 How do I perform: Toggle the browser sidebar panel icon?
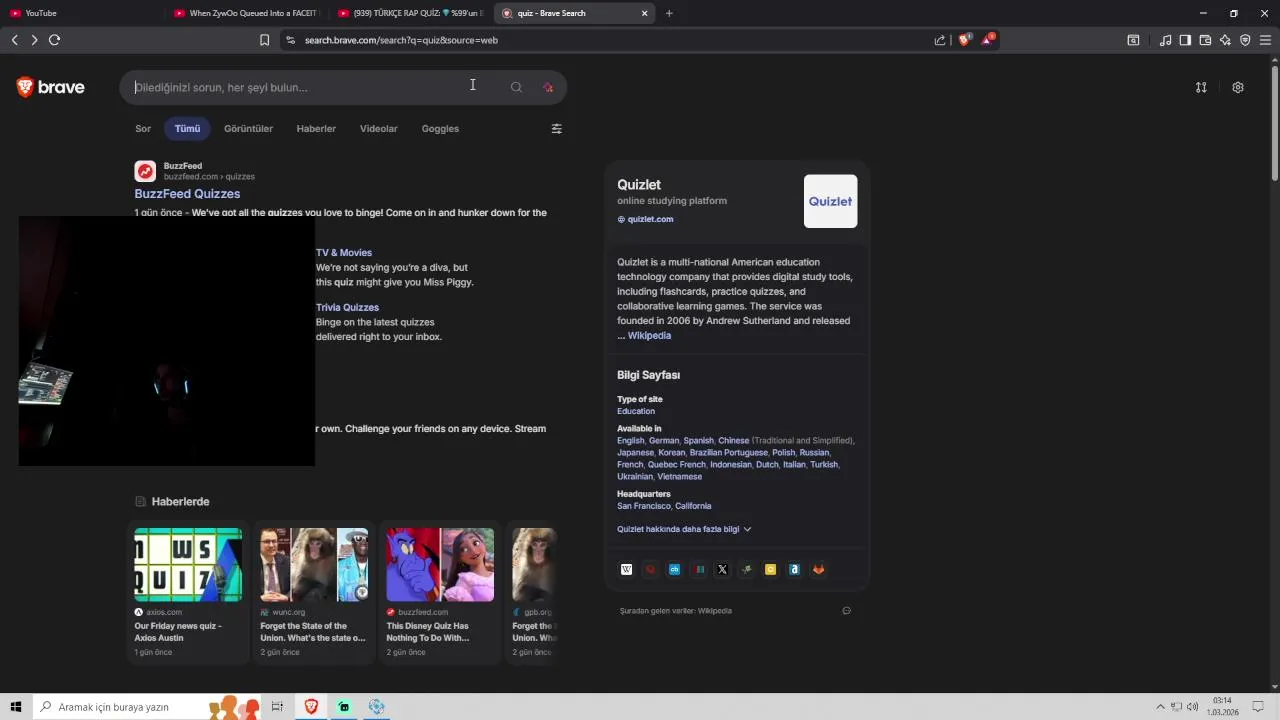point(1185,40)
